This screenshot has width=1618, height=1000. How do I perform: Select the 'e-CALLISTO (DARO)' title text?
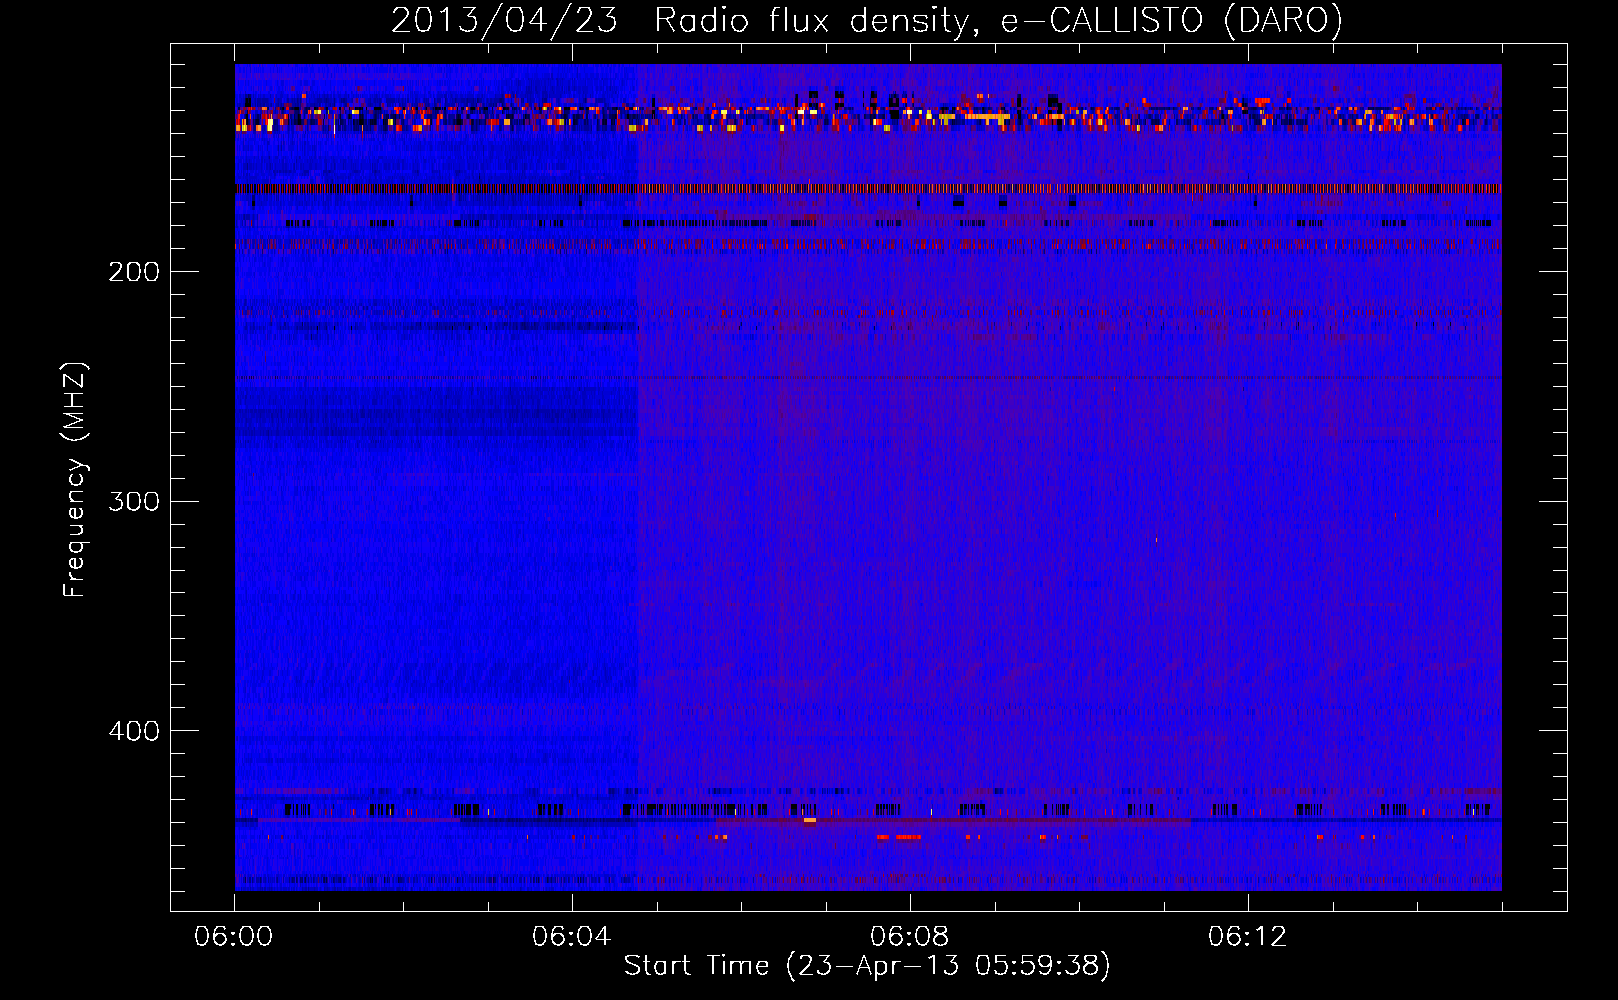tap(1171, 21)
